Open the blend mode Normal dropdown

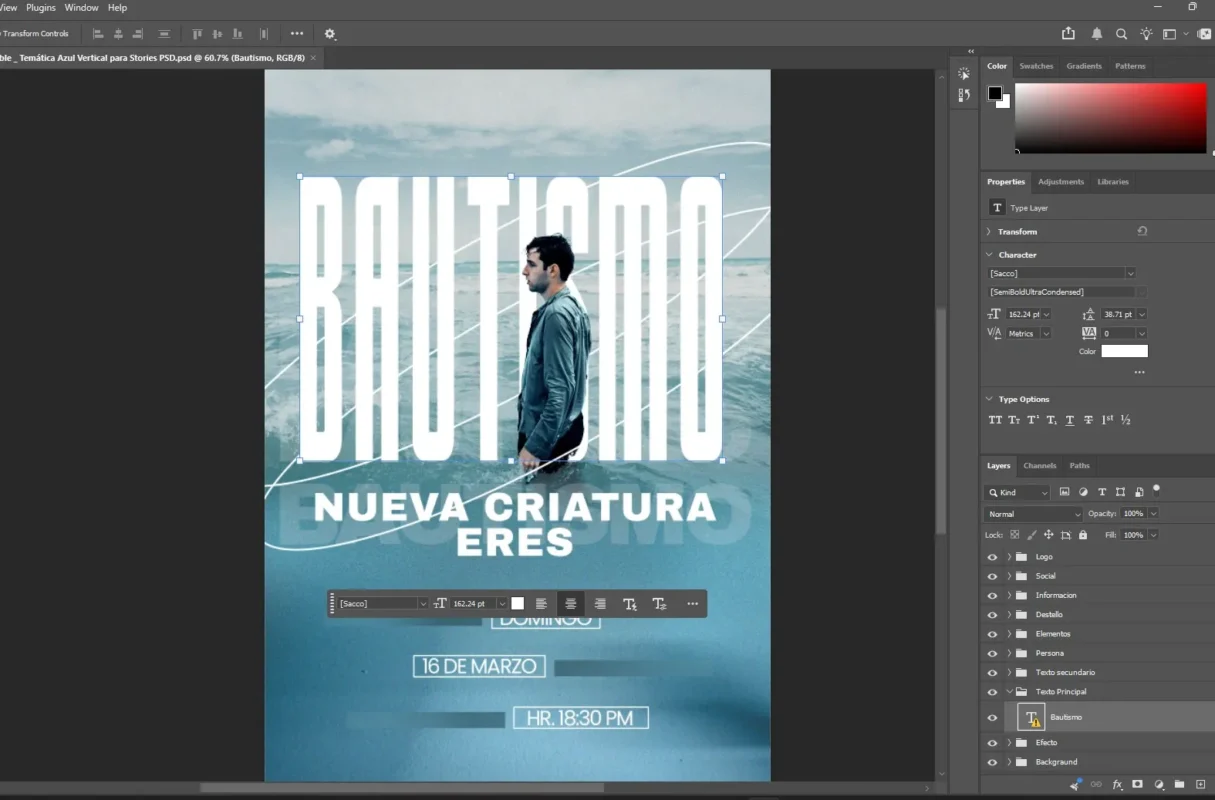[x=1033, y=514]
